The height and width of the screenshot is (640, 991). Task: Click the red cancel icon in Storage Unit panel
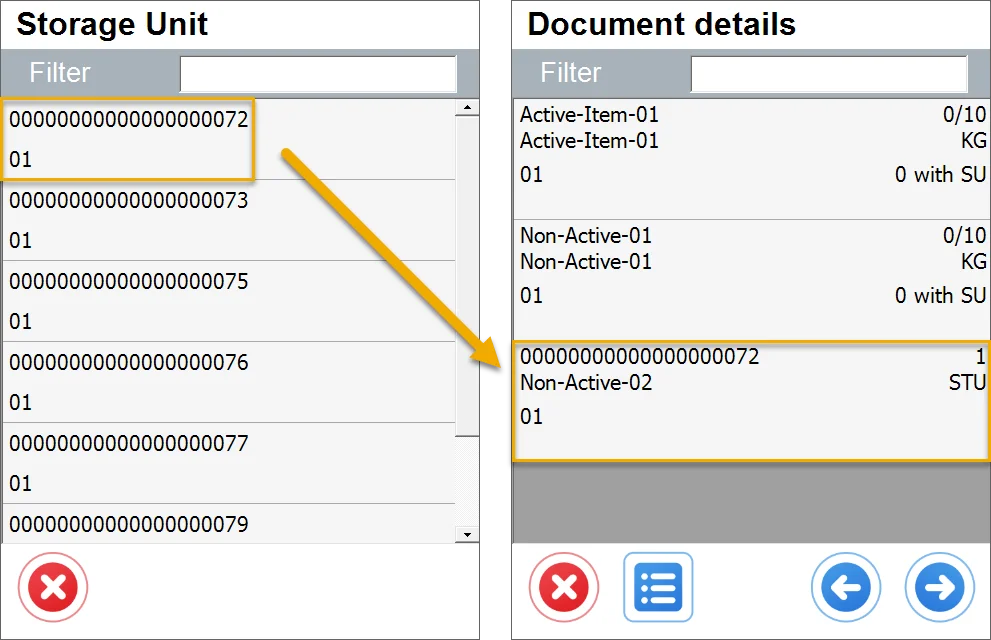point(53,587)
